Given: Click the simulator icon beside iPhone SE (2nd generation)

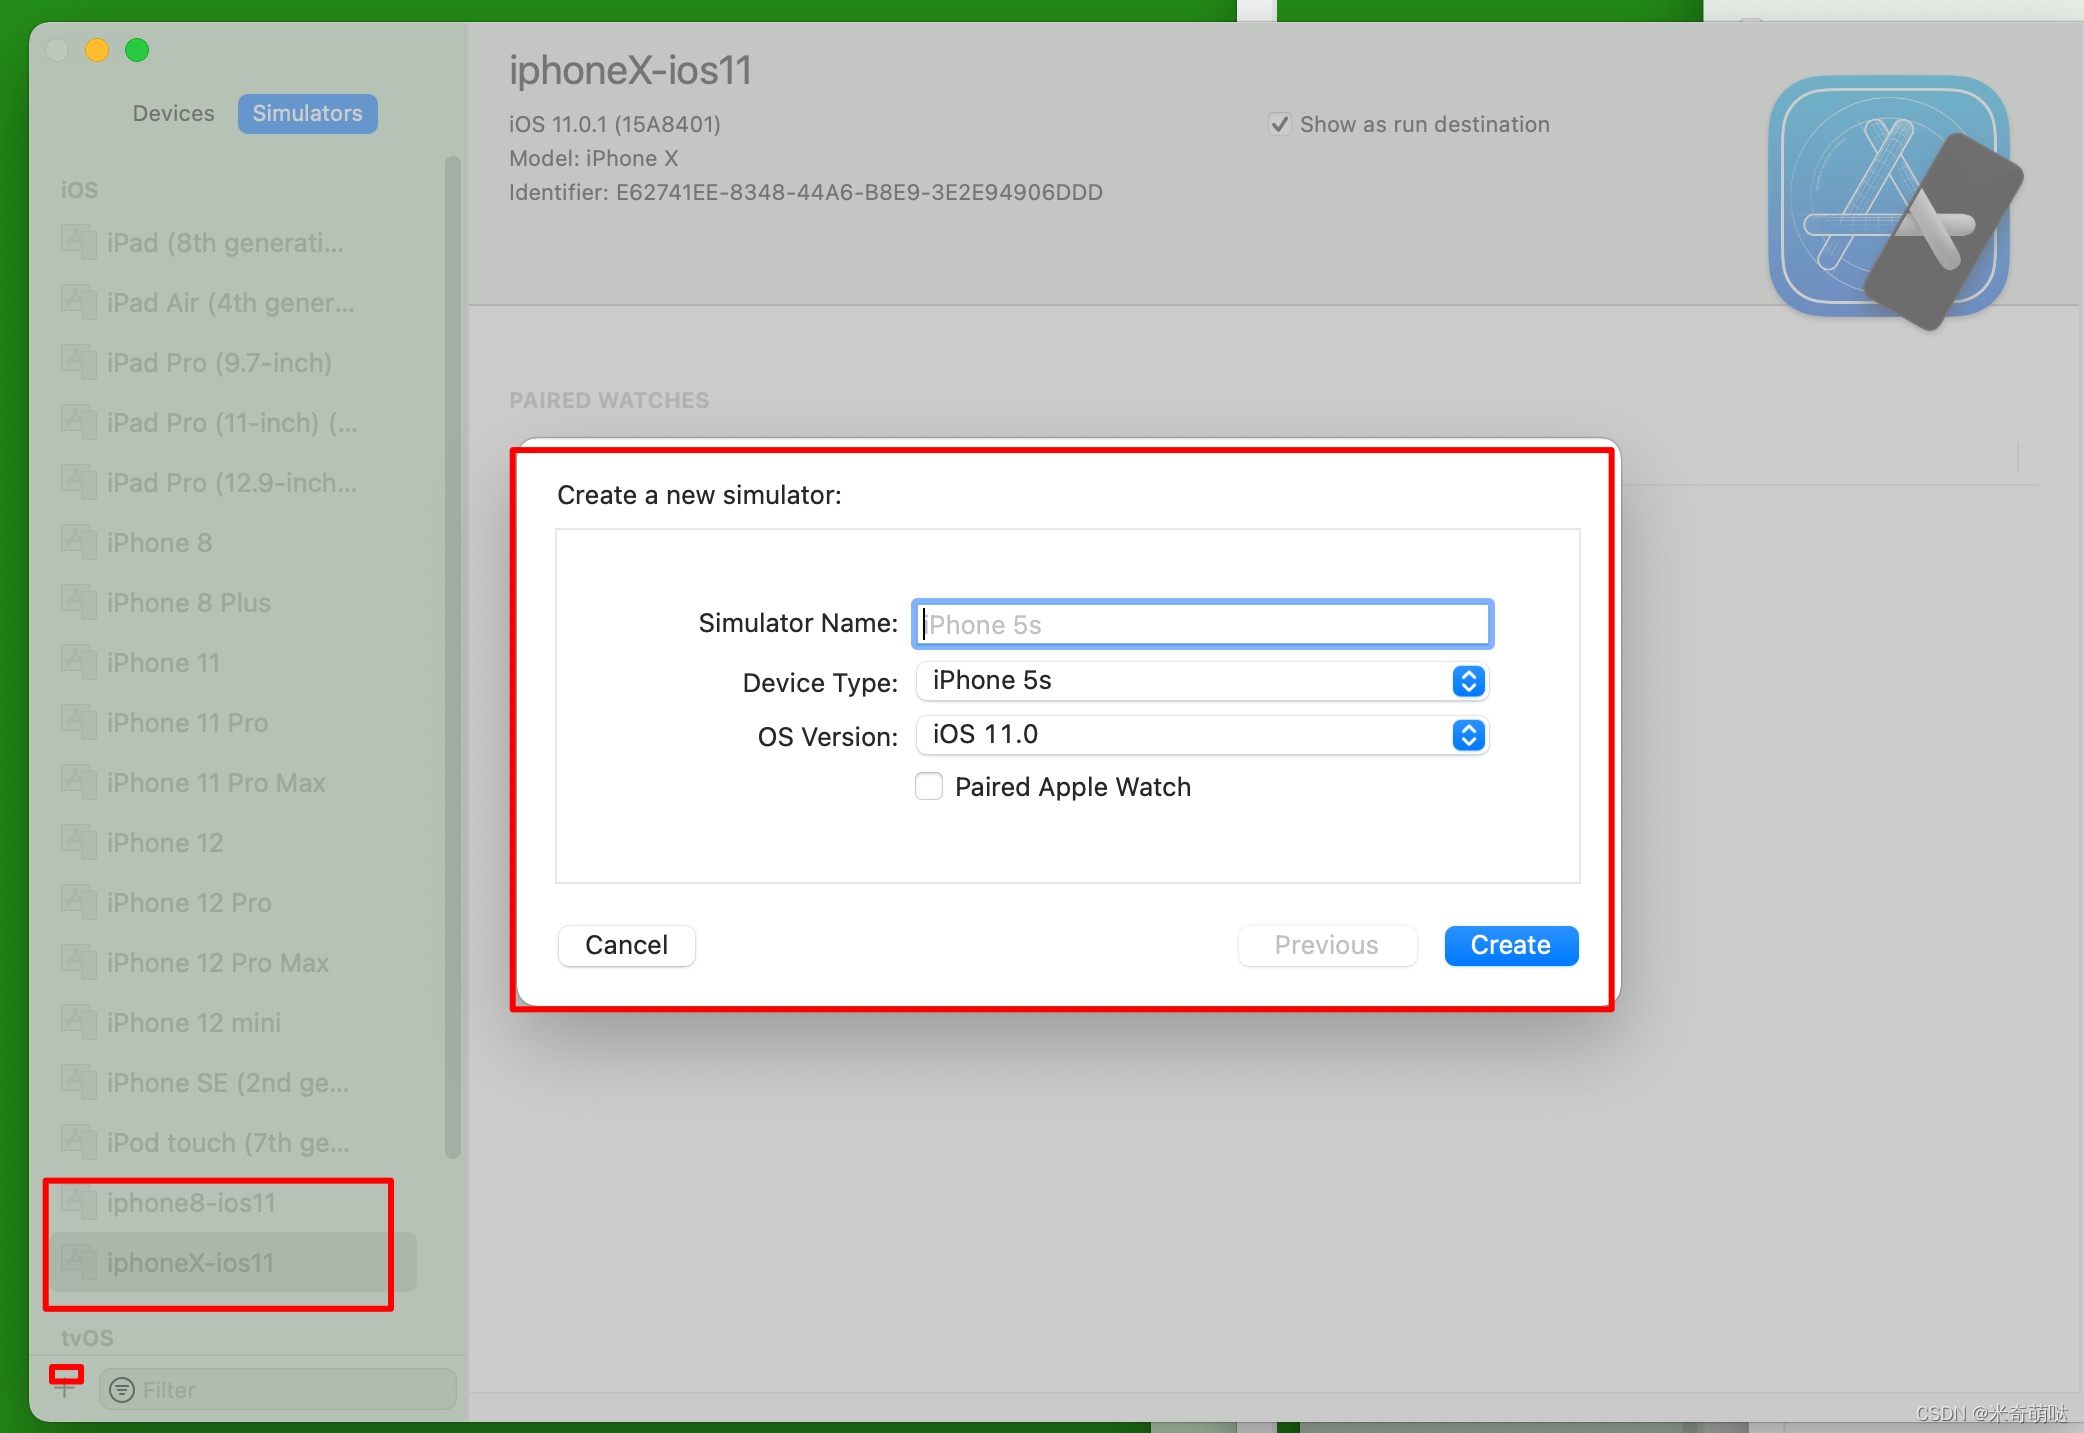Looking at the screenshot, I should pyautogui.click(x=78, y=1082).
